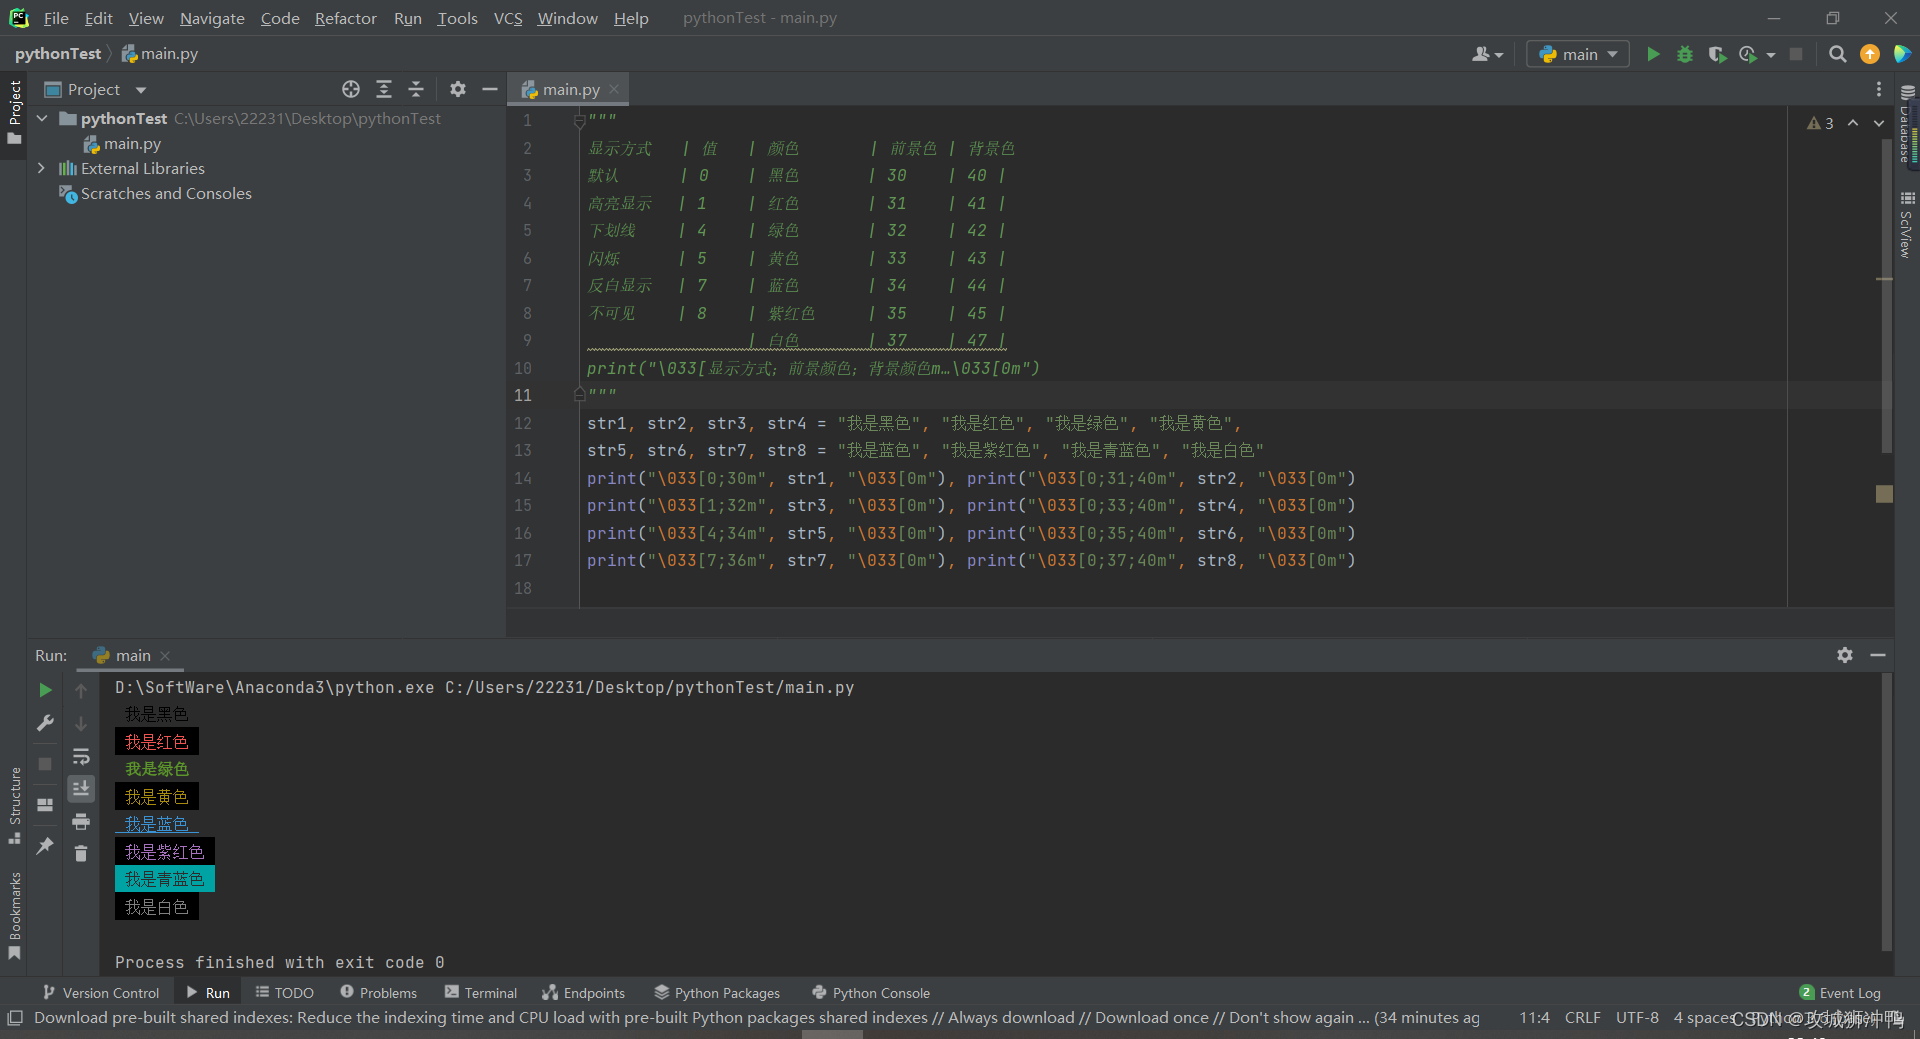Run main with coverage shield icon
Viewport: 1920px width, 1039px height.
point(1719,54)
